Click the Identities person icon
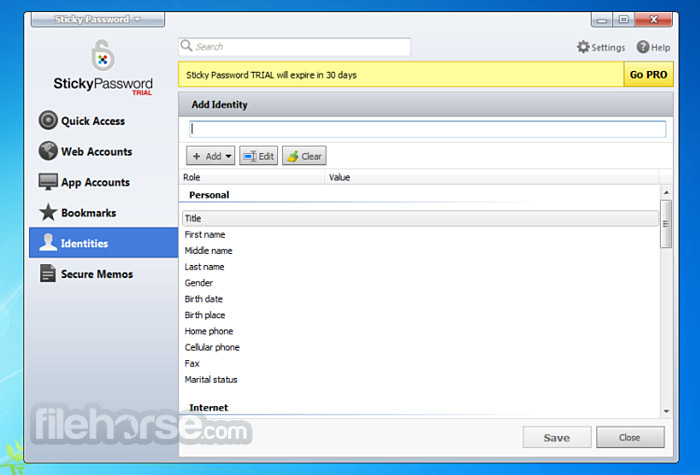Screen dimensions: 700x475 pyautogui.click(x=48, y=242)
